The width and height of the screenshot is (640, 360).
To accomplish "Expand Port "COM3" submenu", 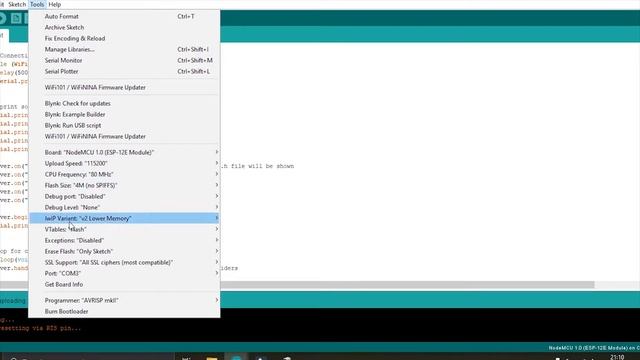I will coord(124,273).
